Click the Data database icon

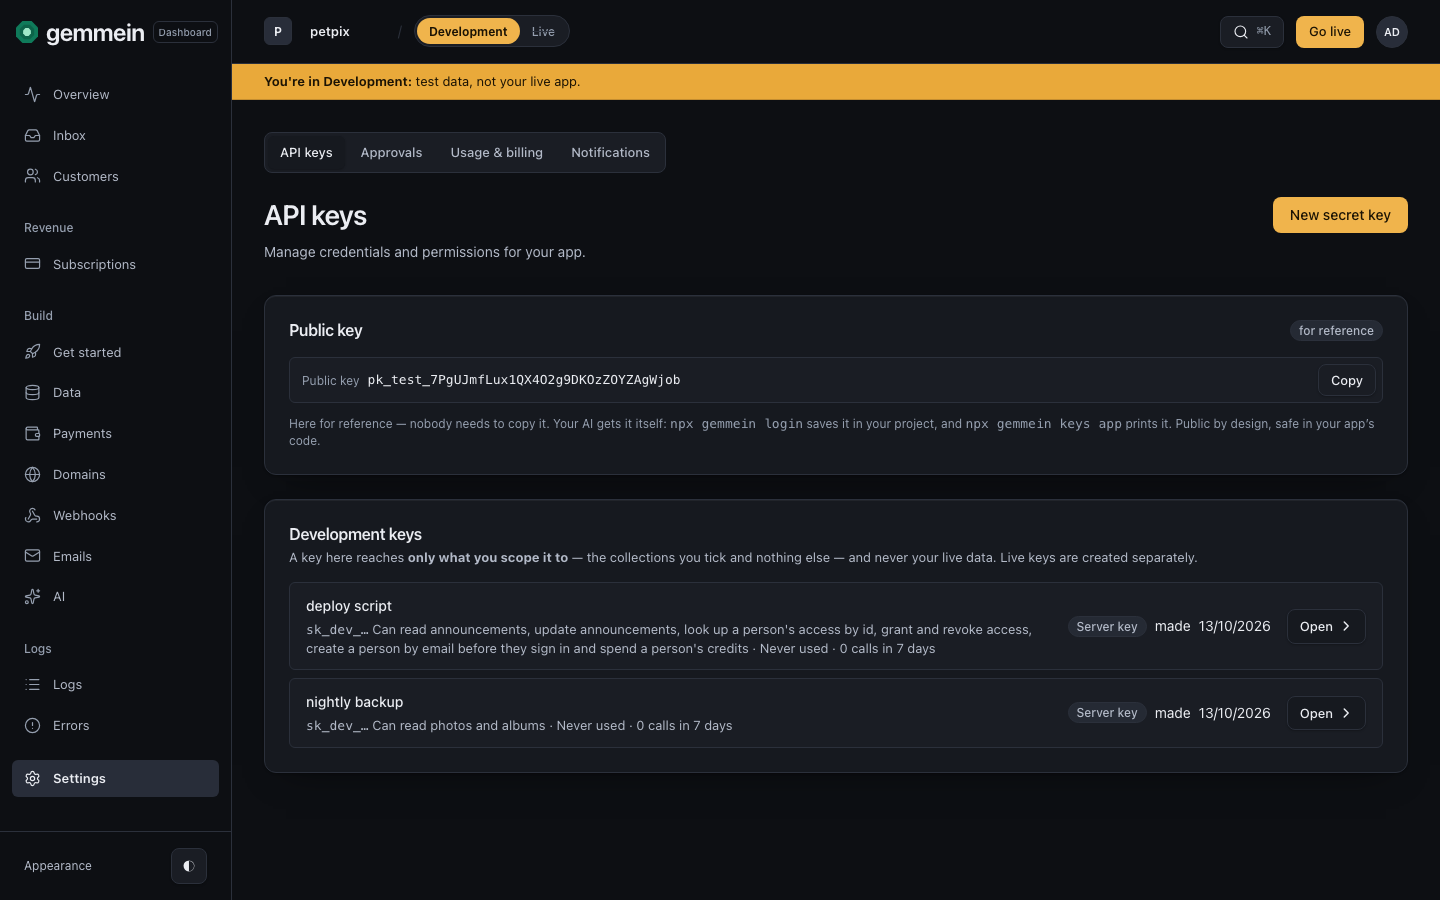[x=33, y=392]
